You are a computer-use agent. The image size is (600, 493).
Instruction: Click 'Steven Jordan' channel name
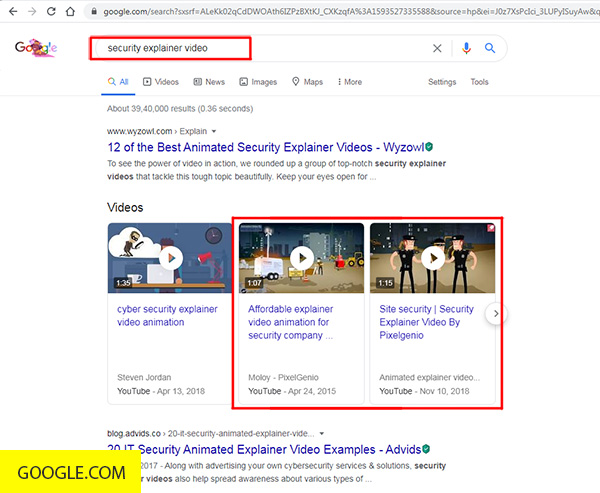point(144,377)
